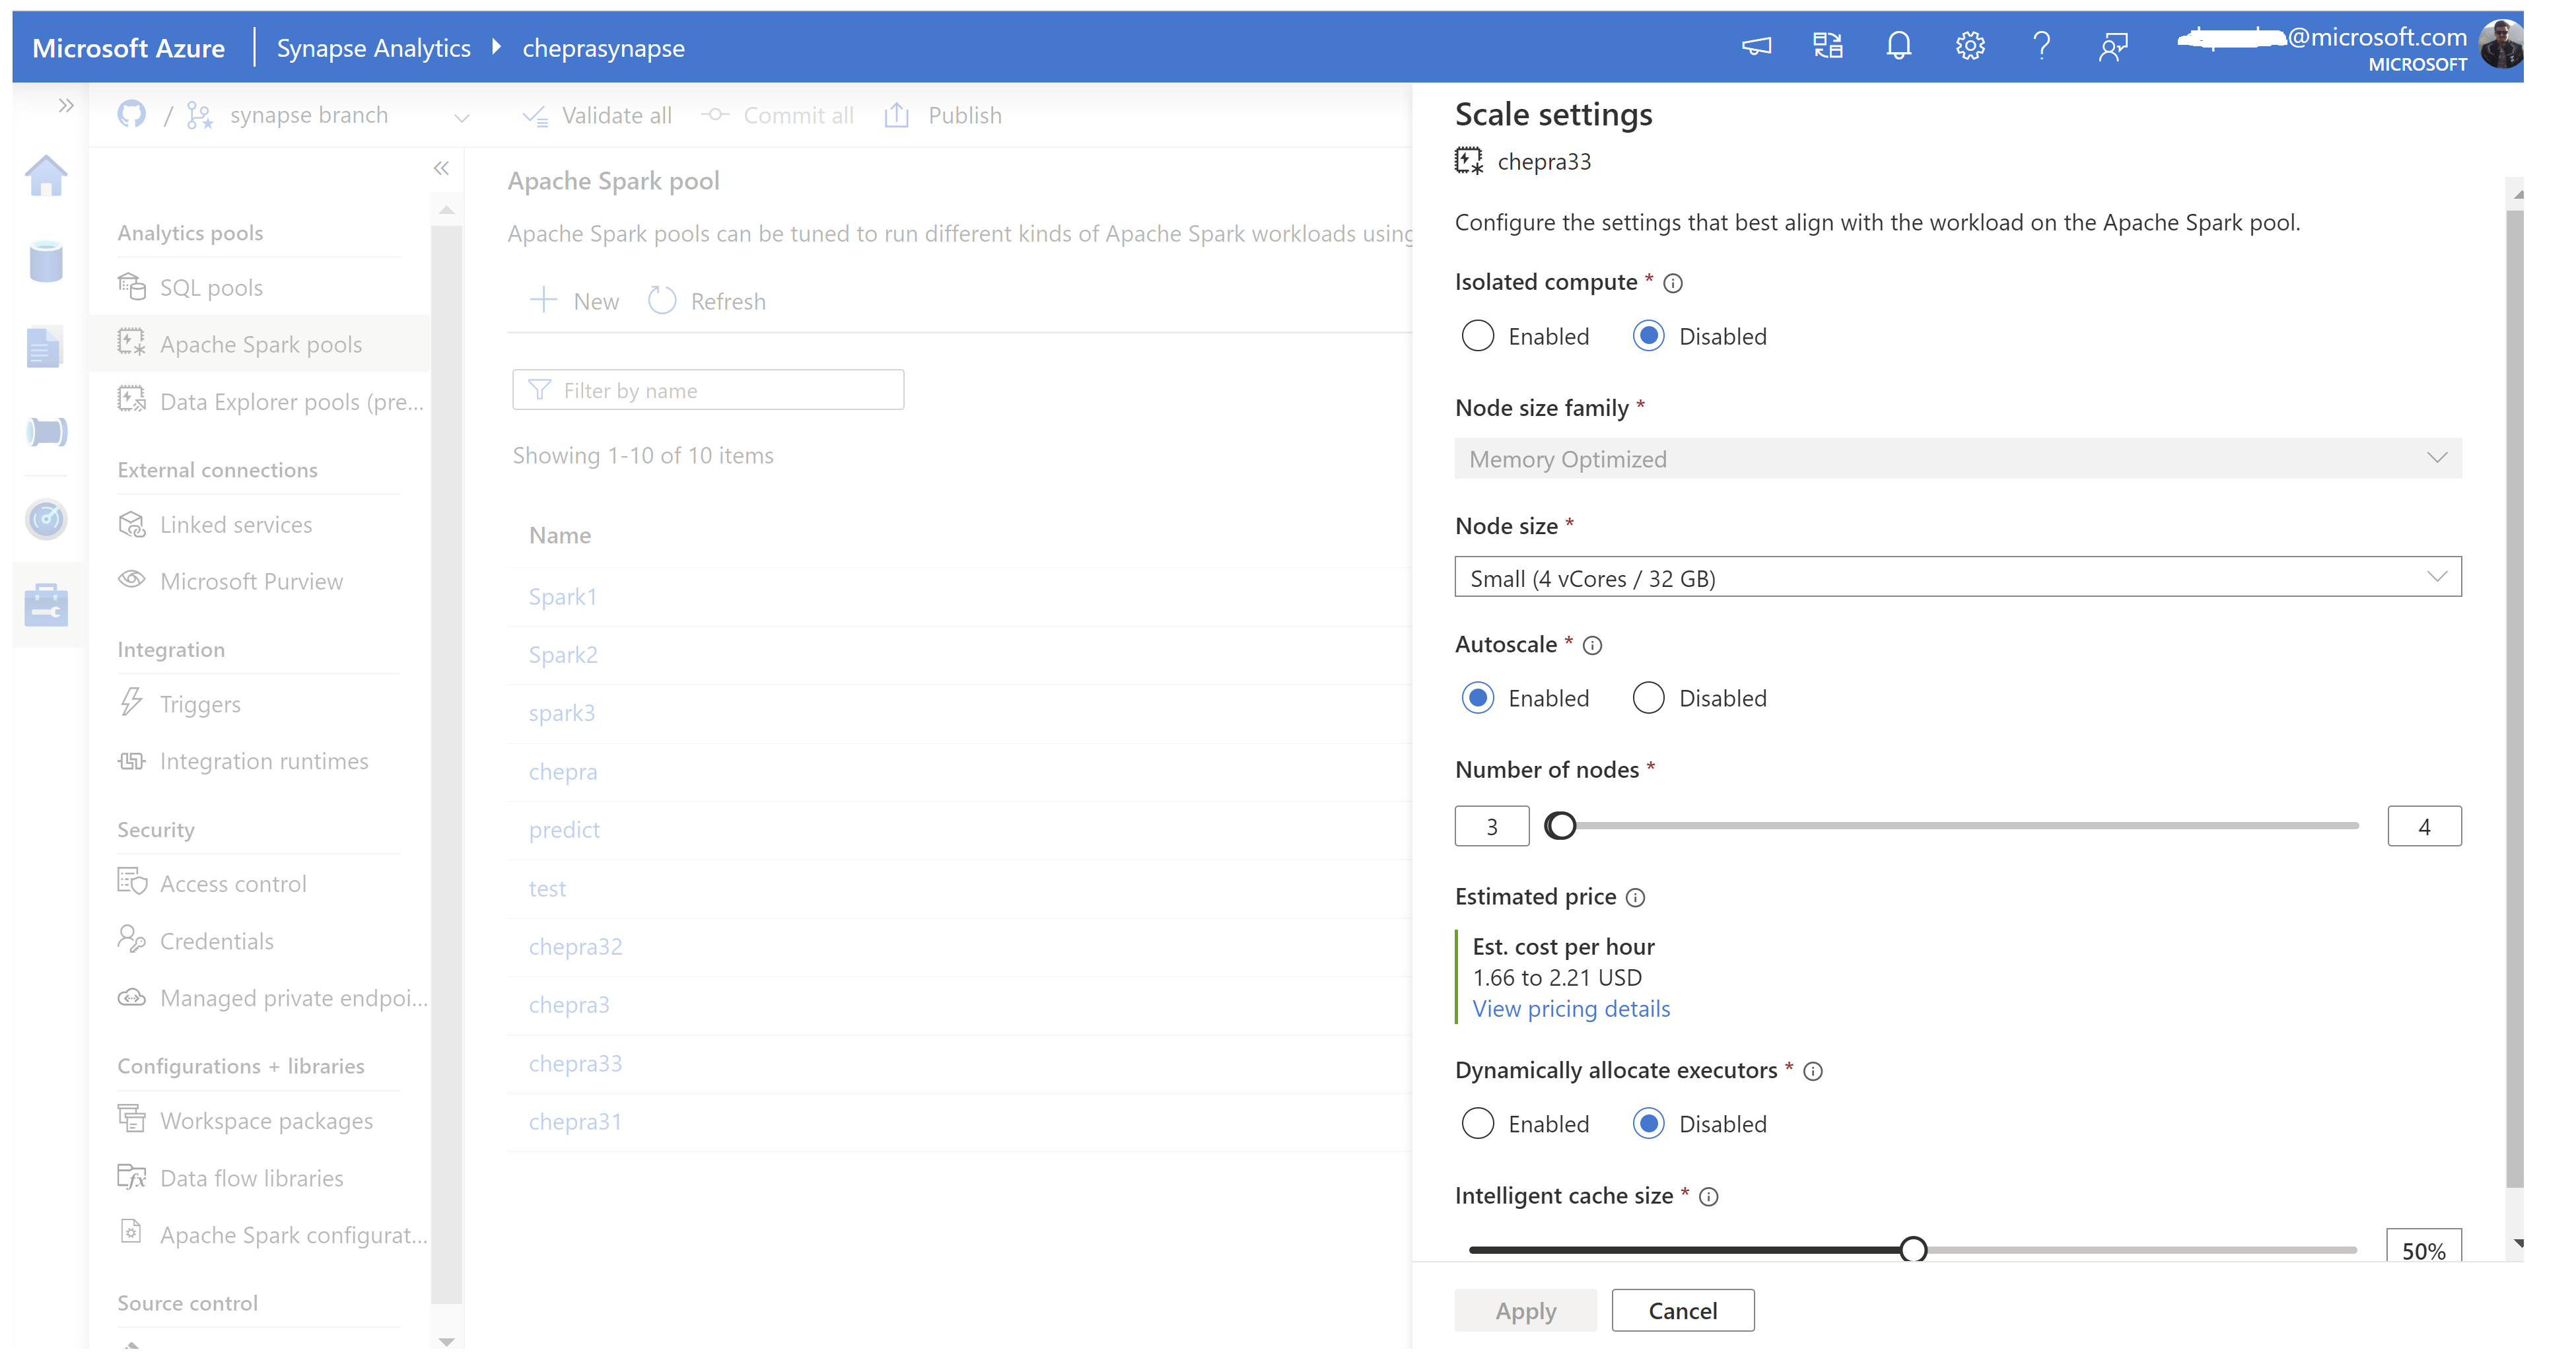Open the directory switcher icon in header
2576x1370 pixels.
[1828, 46]
